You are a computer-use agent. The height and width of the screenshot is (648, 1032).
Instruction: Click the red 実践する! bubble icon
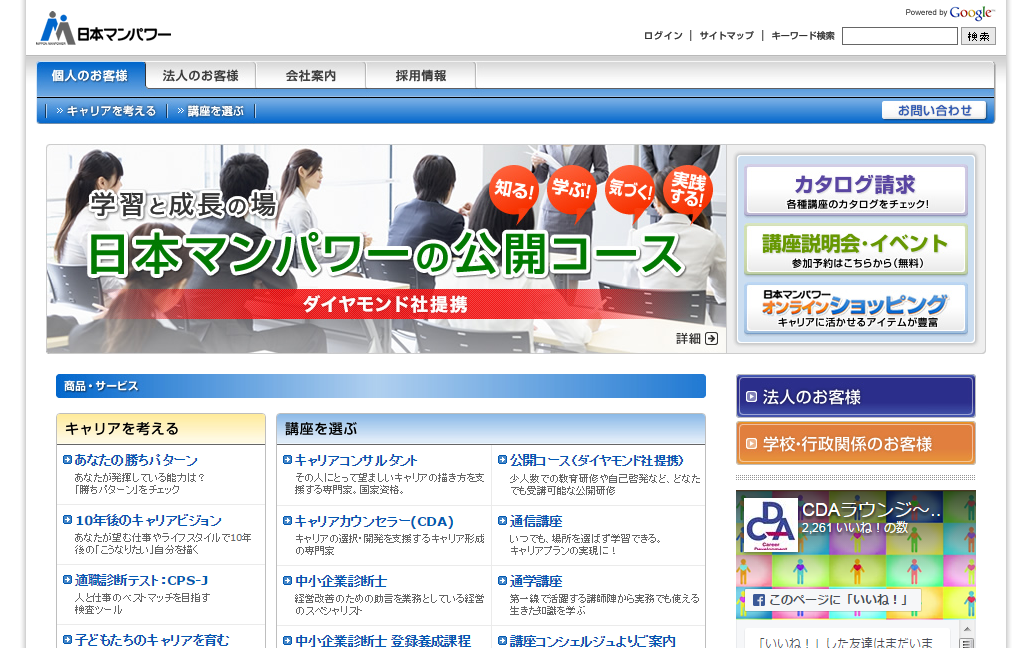(688, 187)
